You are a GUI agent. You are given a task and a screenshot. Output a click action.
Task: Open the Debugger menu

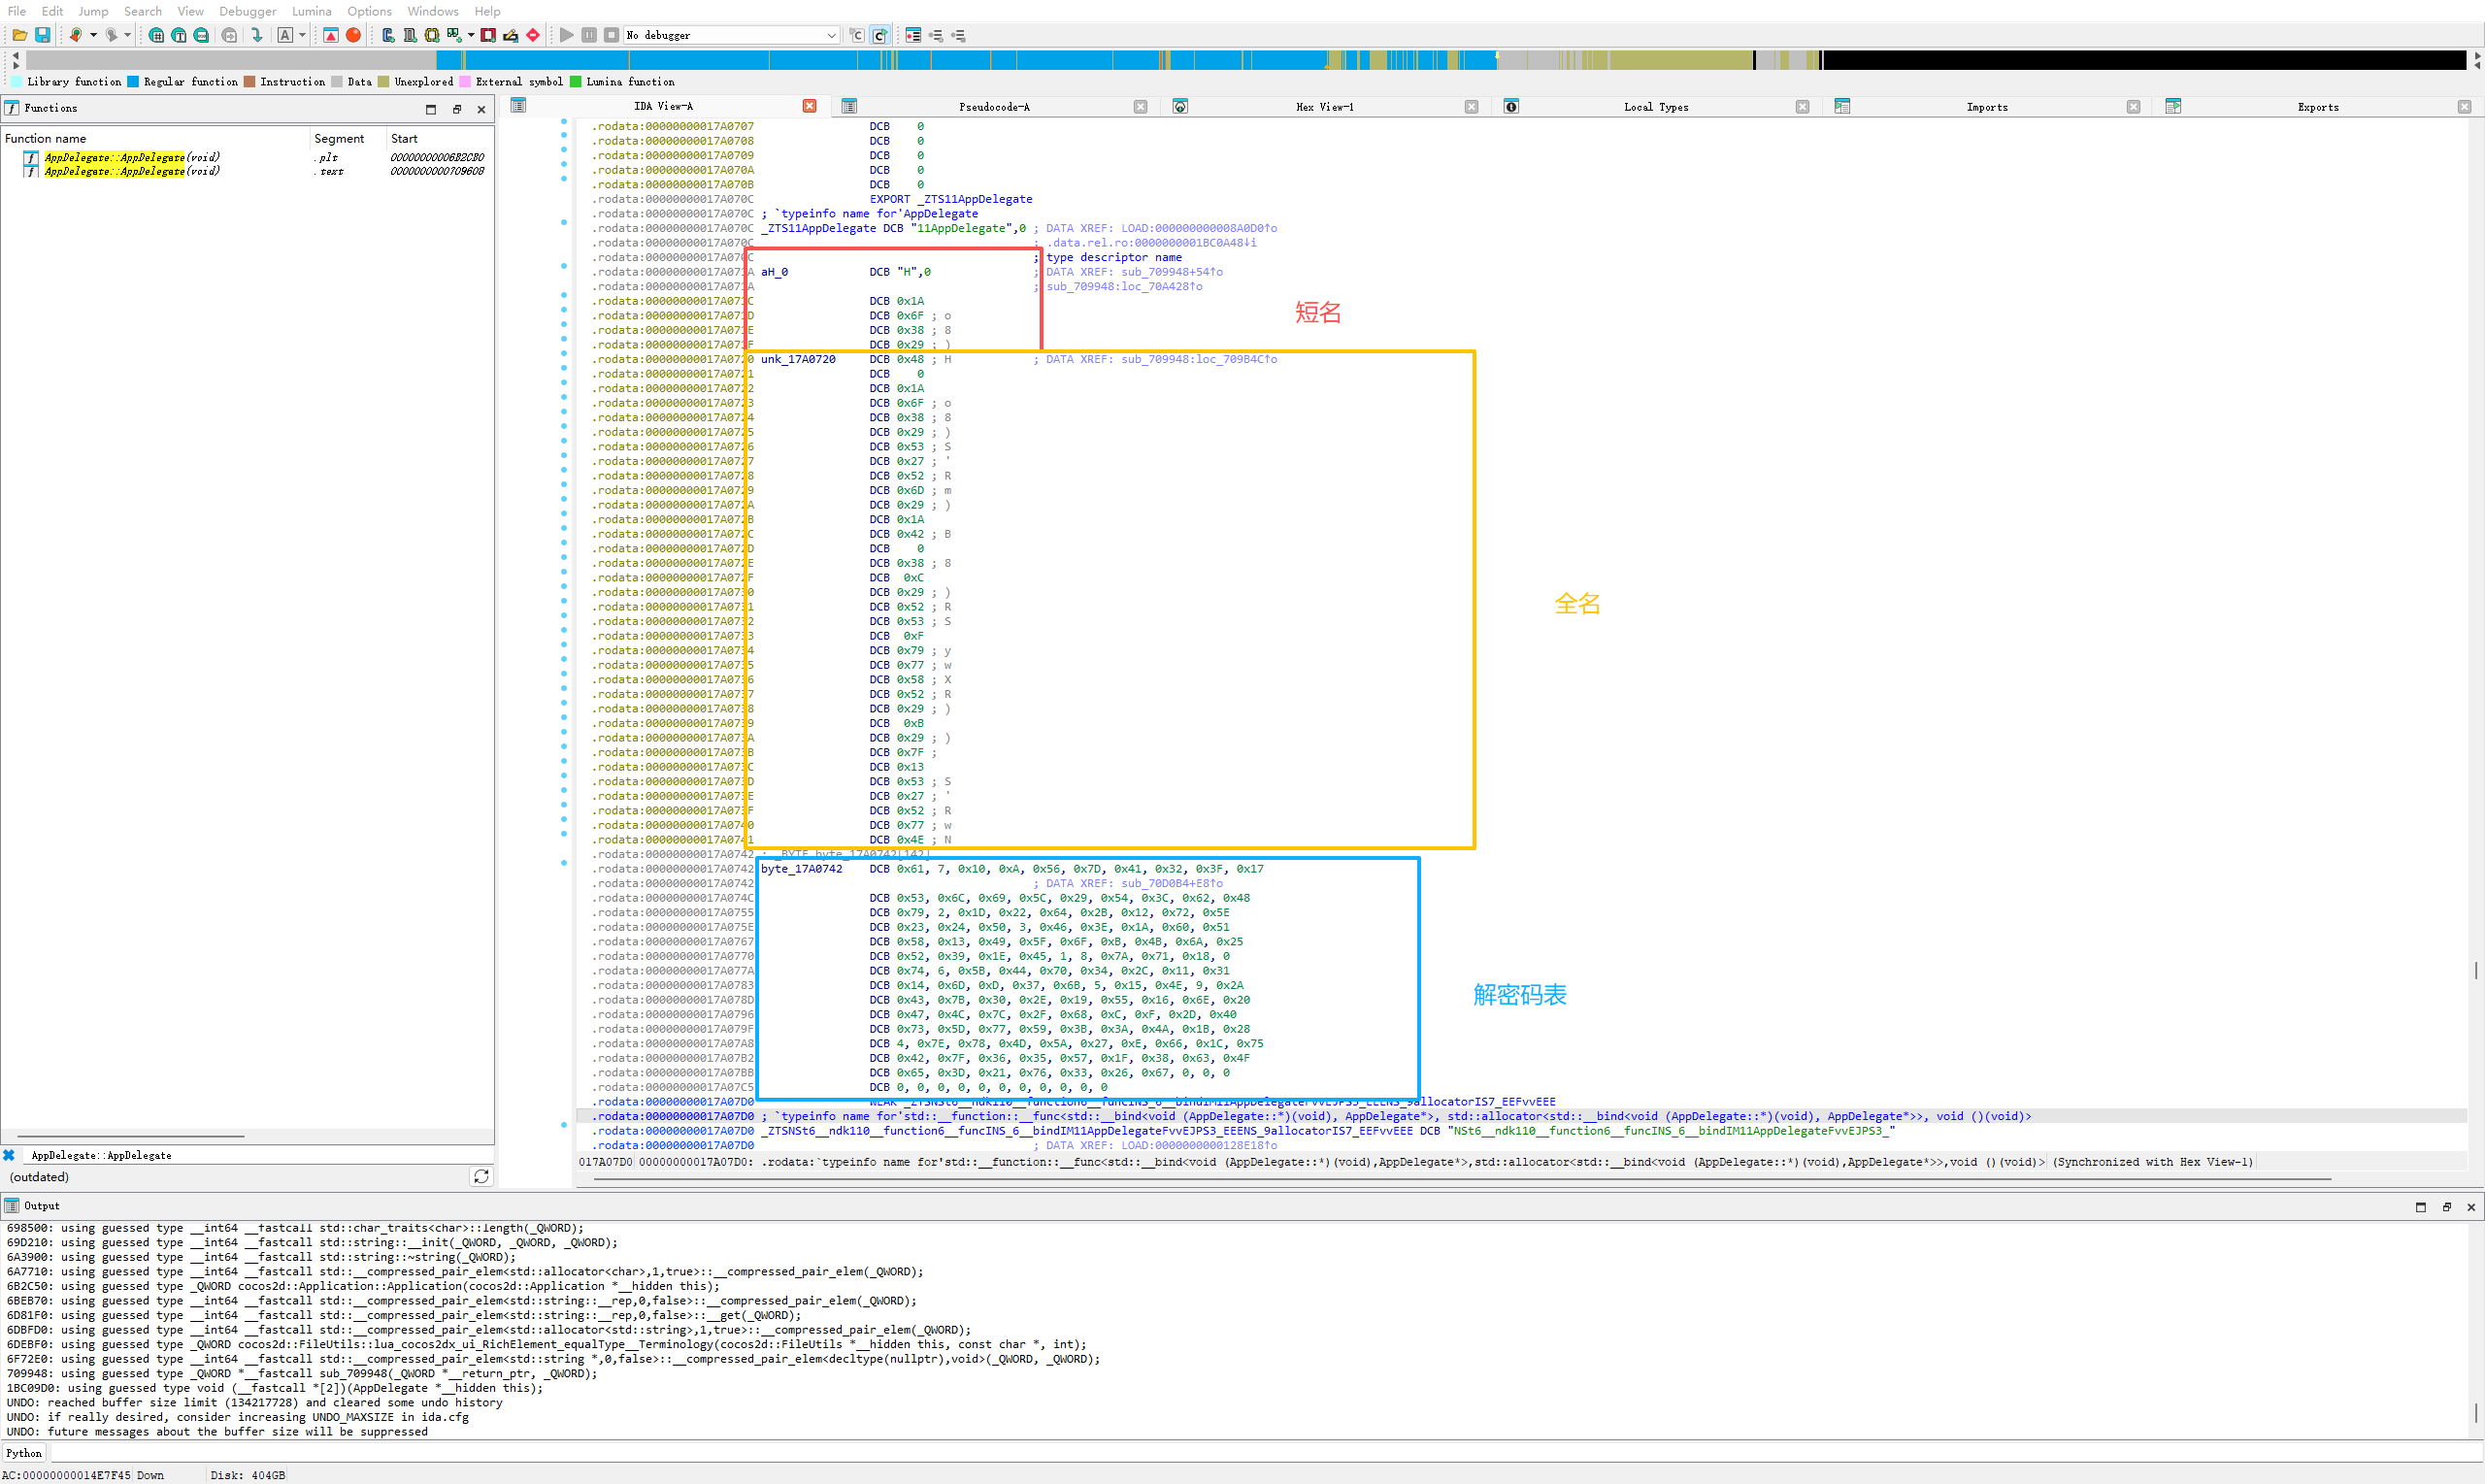click(x=247, y=11)
